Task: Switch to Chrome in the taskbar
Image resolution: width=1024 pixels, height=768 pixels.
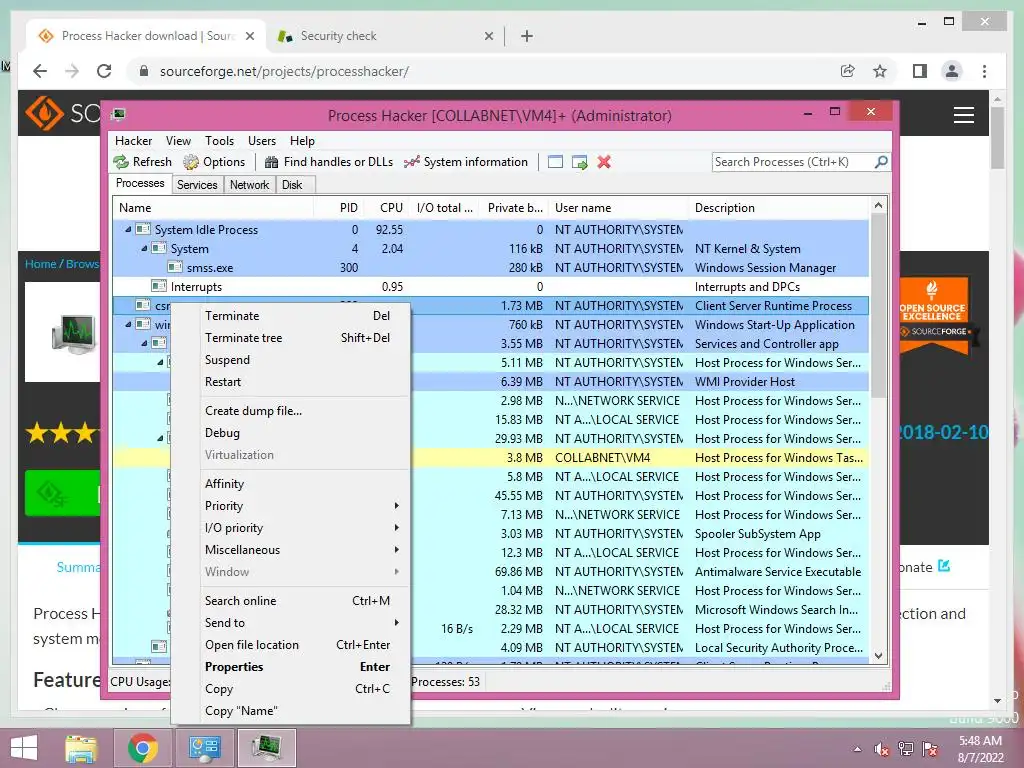Action: tap(142, 748)
